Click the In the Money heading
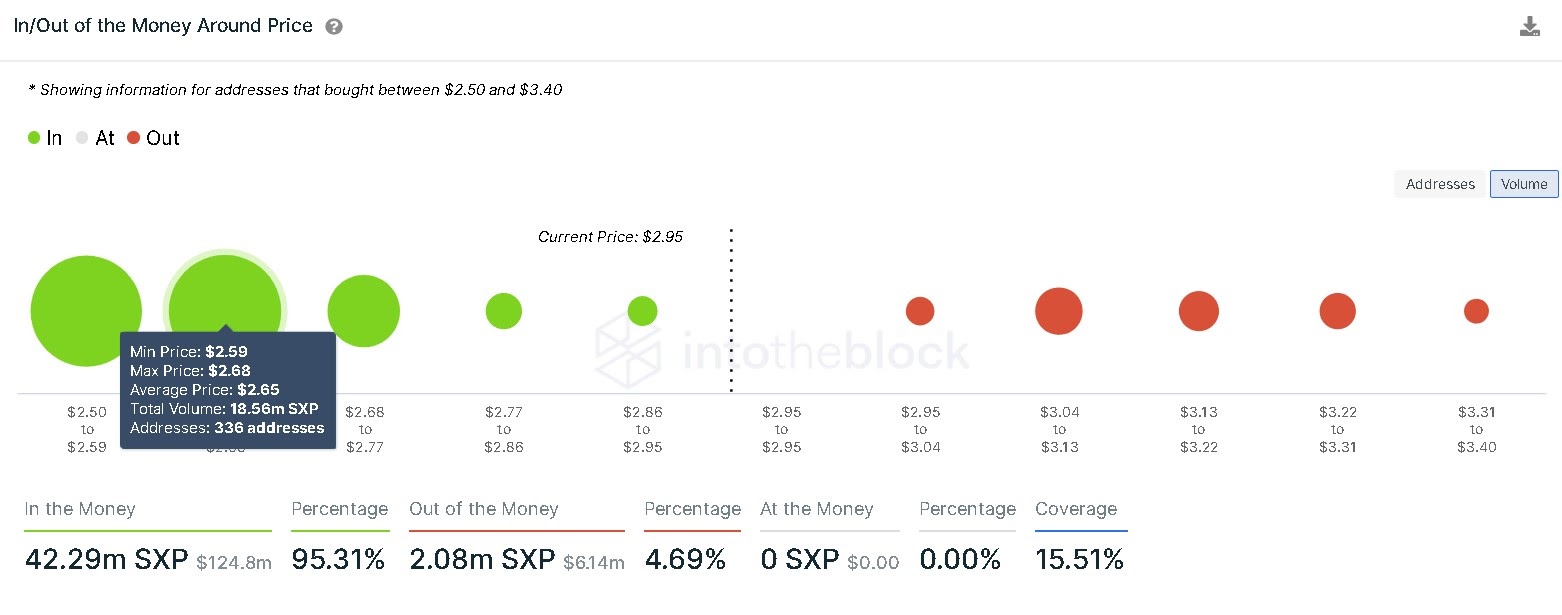This screenshot has height=615, width=1562. [79, 509]
